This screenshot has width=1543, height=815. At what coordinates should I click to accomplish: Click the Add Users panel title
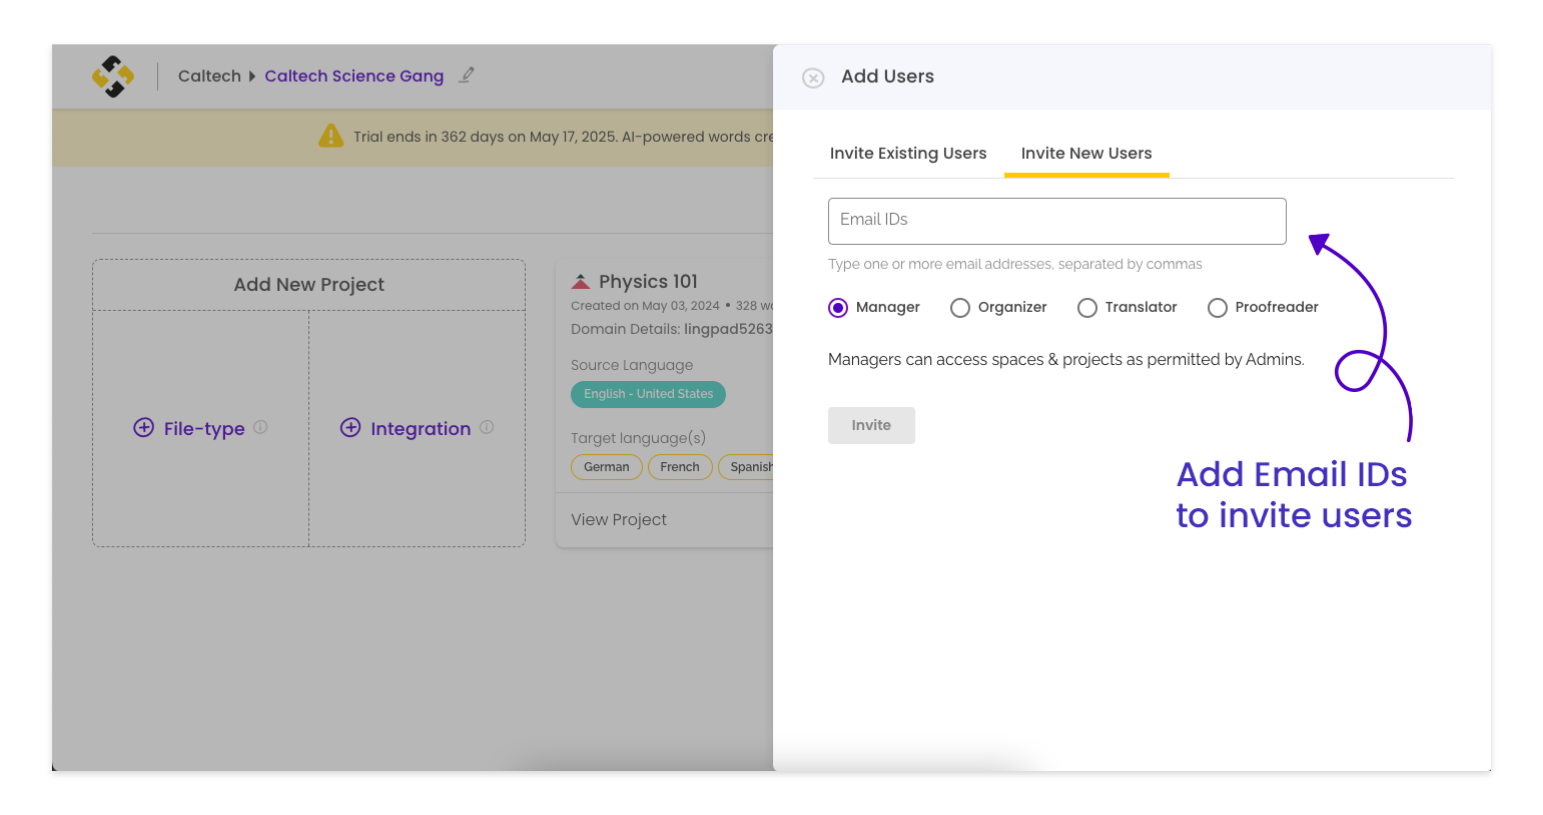click(887, 76)
